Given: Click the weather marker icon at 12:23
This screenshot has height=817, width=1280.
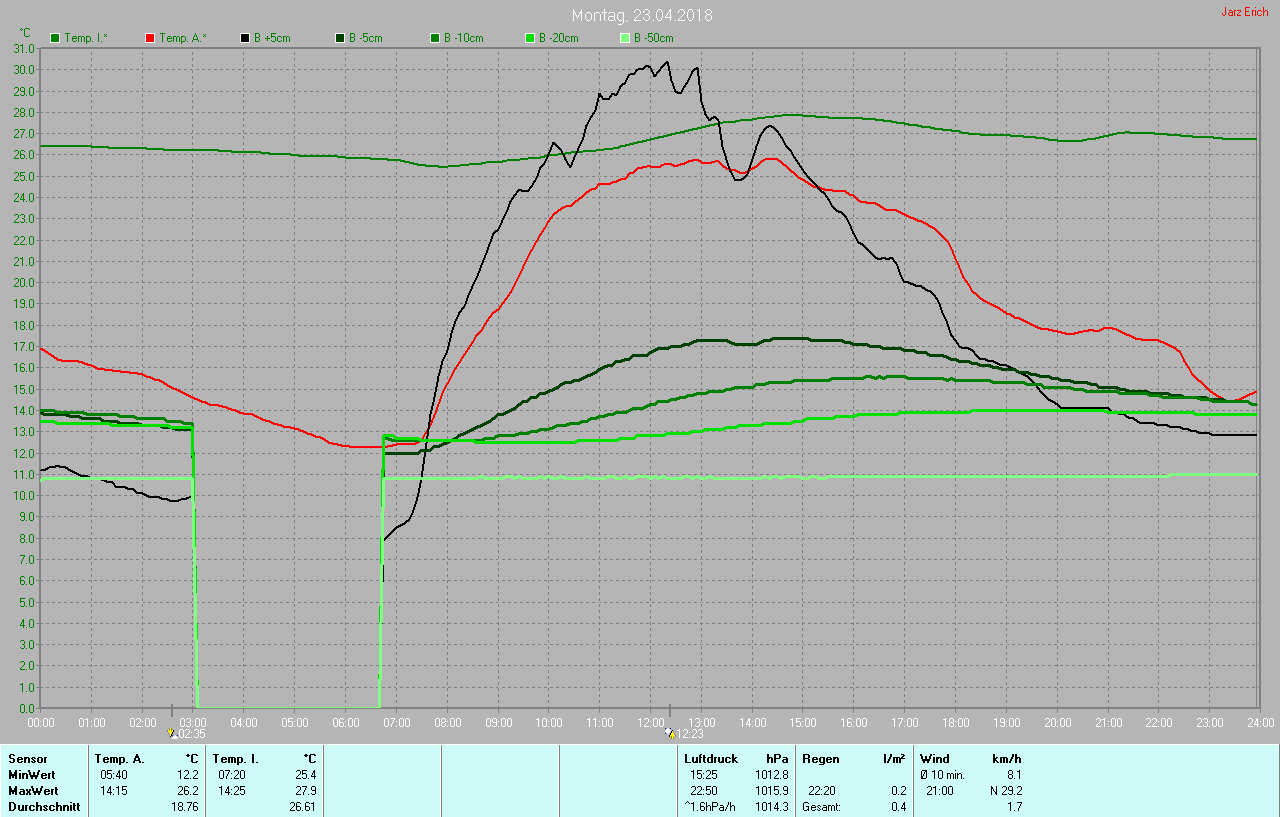Looking at the screenshot, I should 669,733.
